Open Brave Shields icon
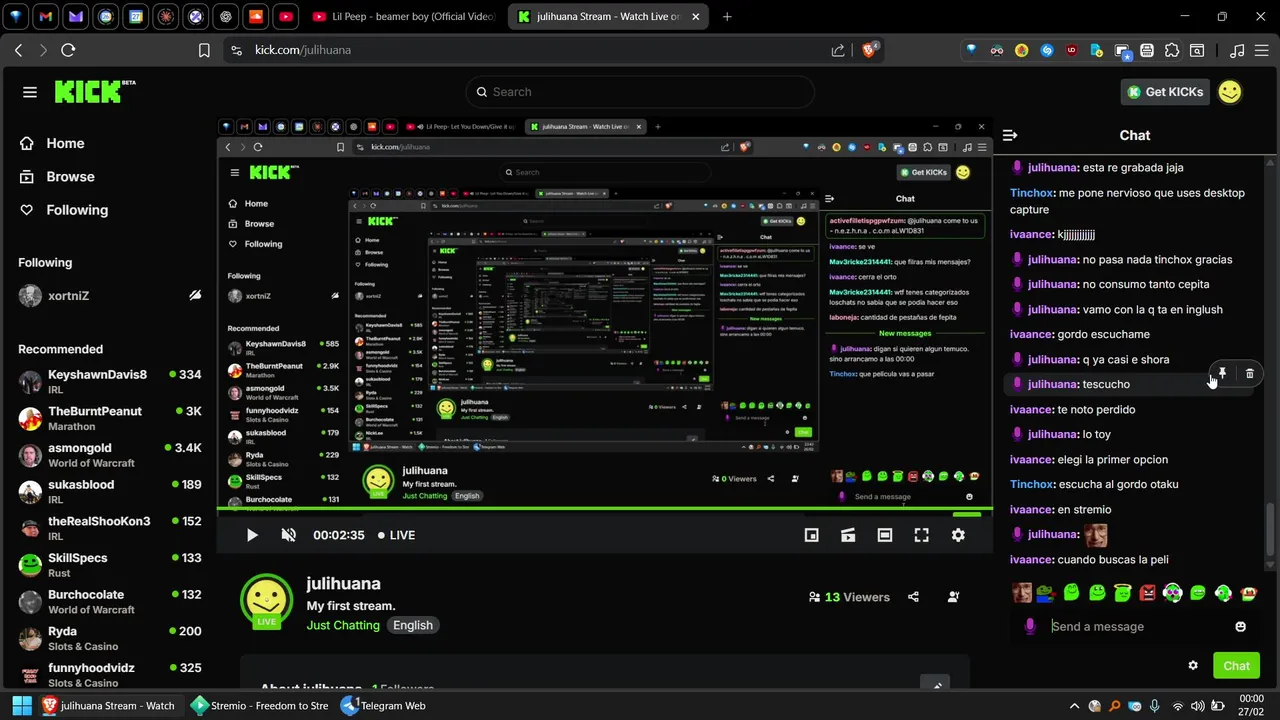 pos(870,50)
